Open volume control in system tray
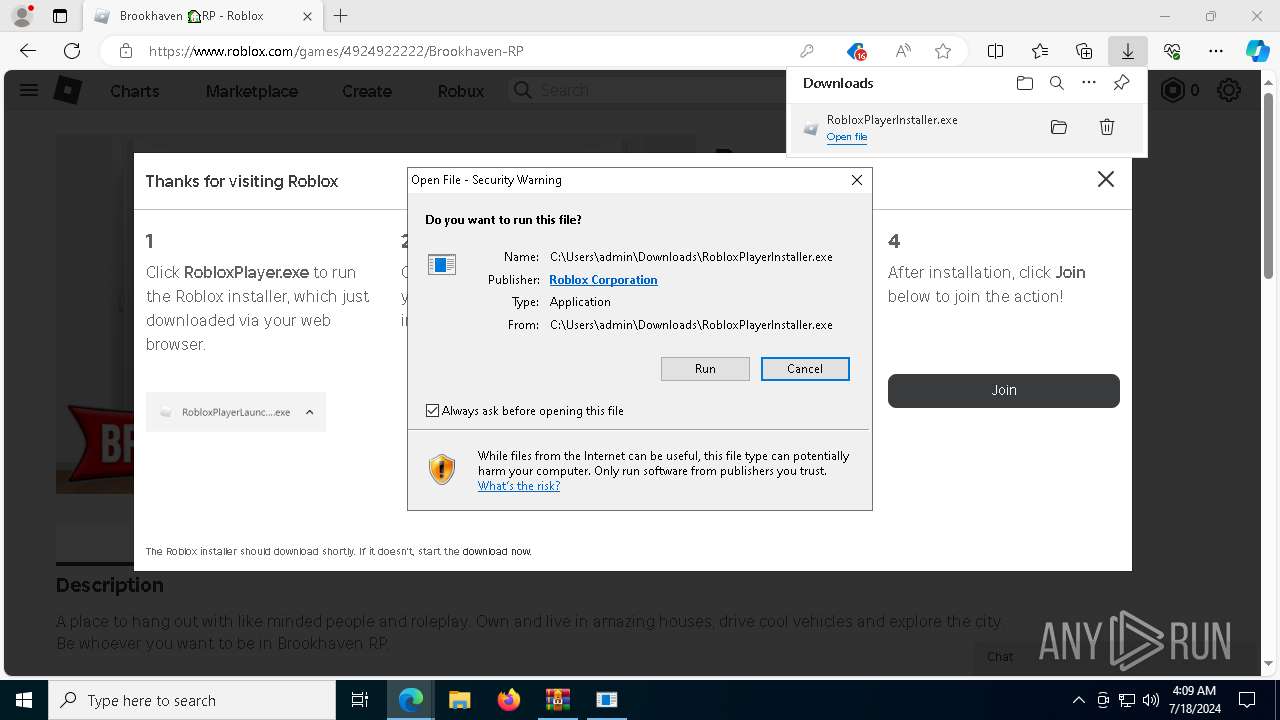Image resolution: width=1280 pixels, height=720 pixels. 1151,700
